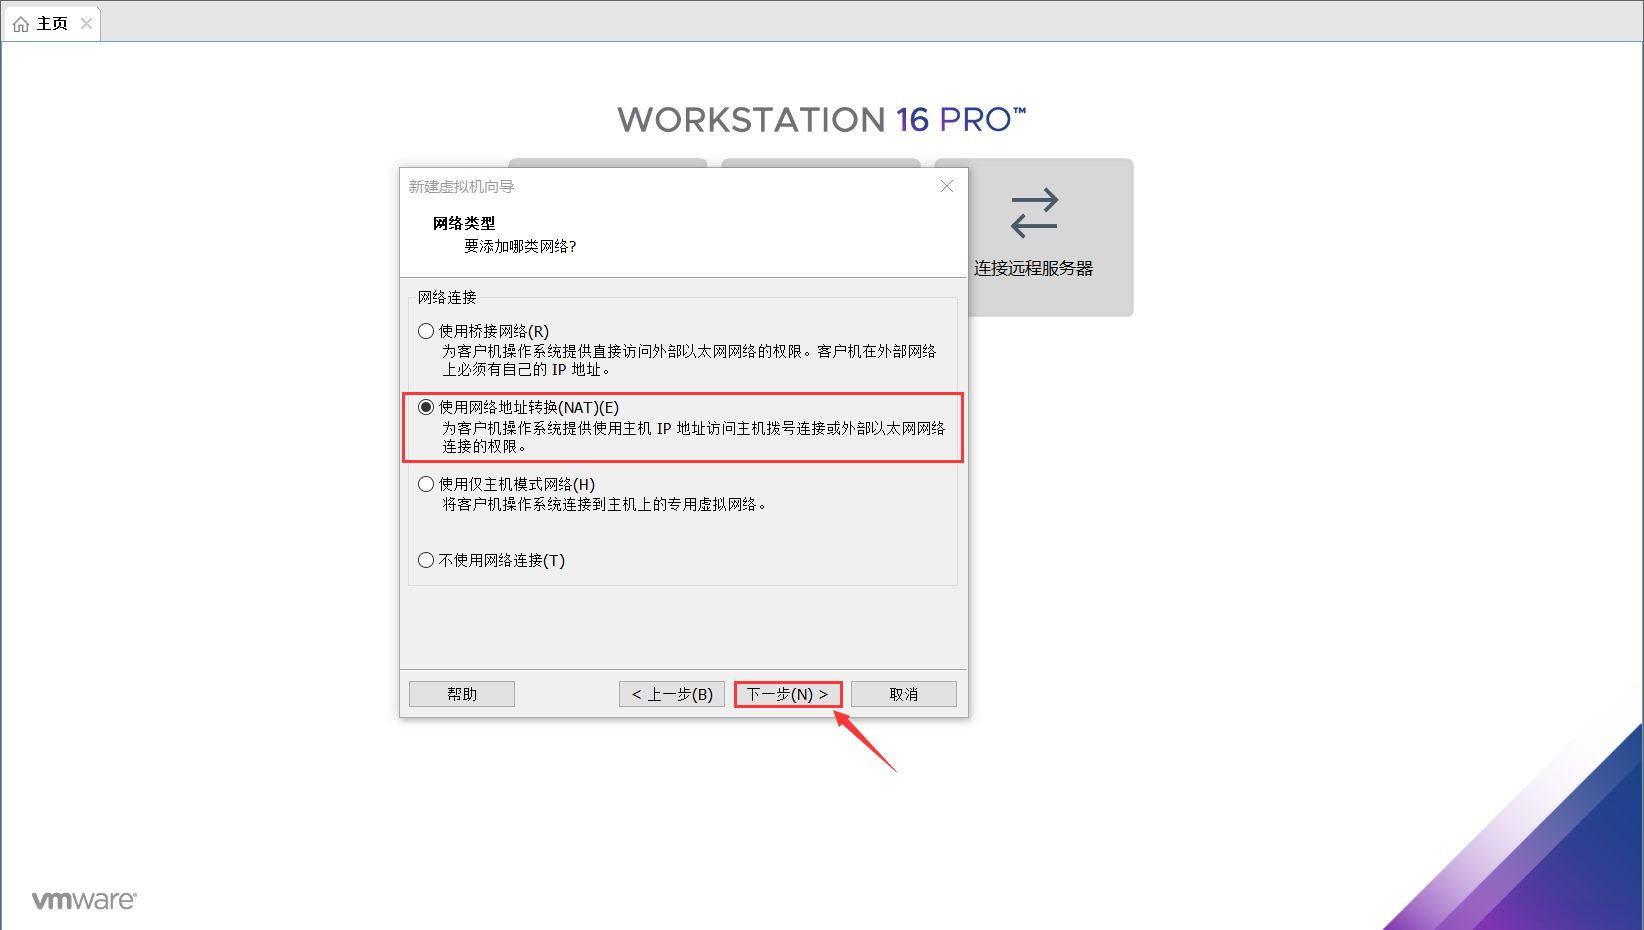Close the 新建虚拟机向导 dialog

[x=946, y=186]
